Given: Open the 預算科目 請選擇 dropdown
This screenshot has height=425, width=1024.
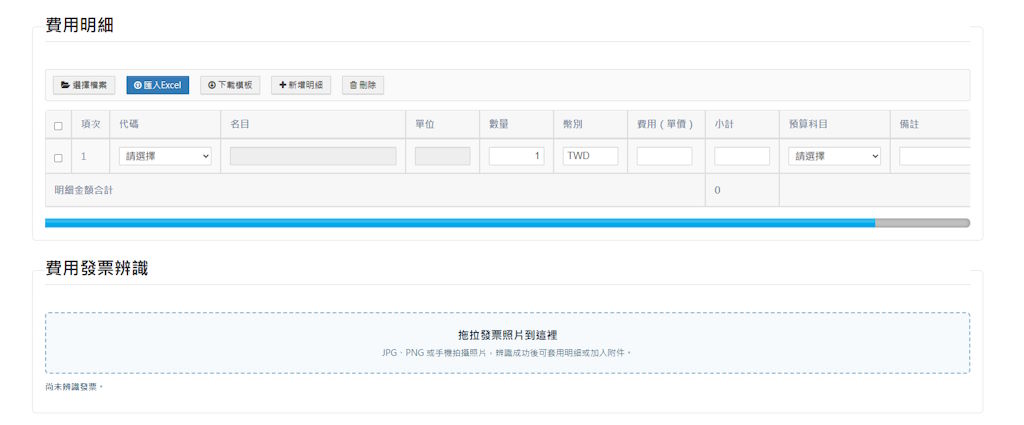Looking at the screenshot, I should click(834, 156).
